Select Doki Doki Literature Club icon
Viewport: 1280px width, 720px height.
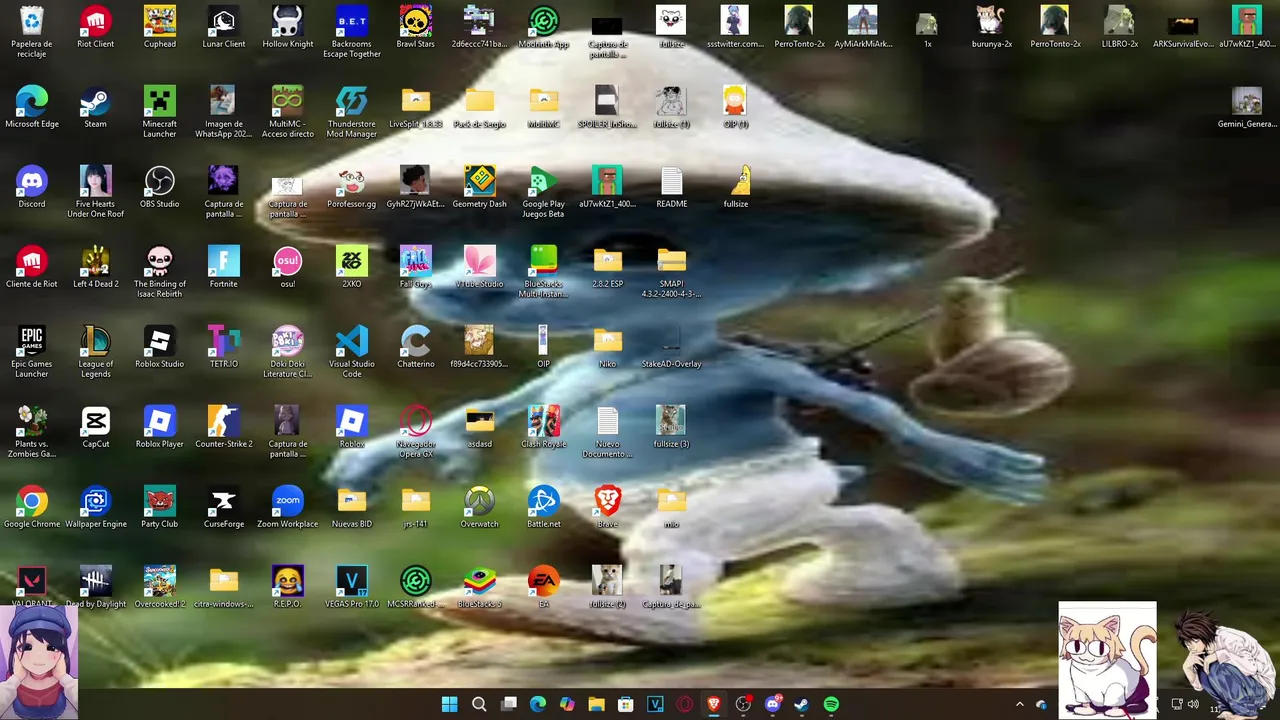coord(288,352)
